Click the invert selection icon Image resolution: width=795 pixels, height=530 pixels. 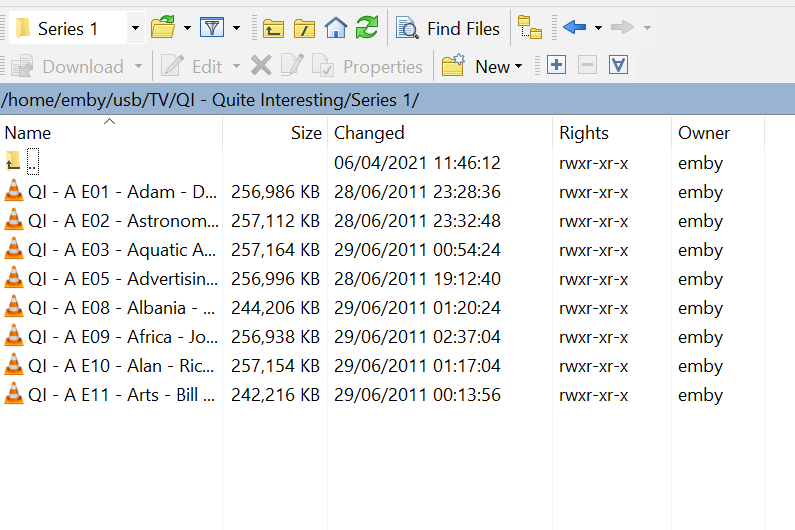(618, 66)
